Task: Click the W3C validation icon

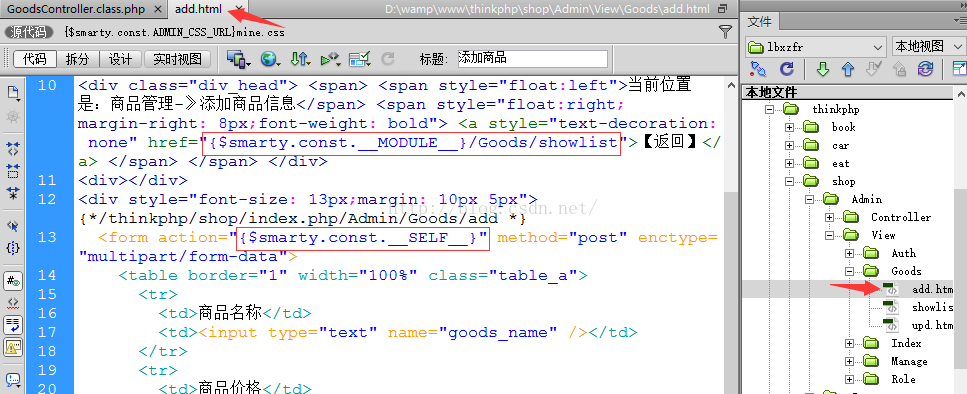Action: (331, 59)
